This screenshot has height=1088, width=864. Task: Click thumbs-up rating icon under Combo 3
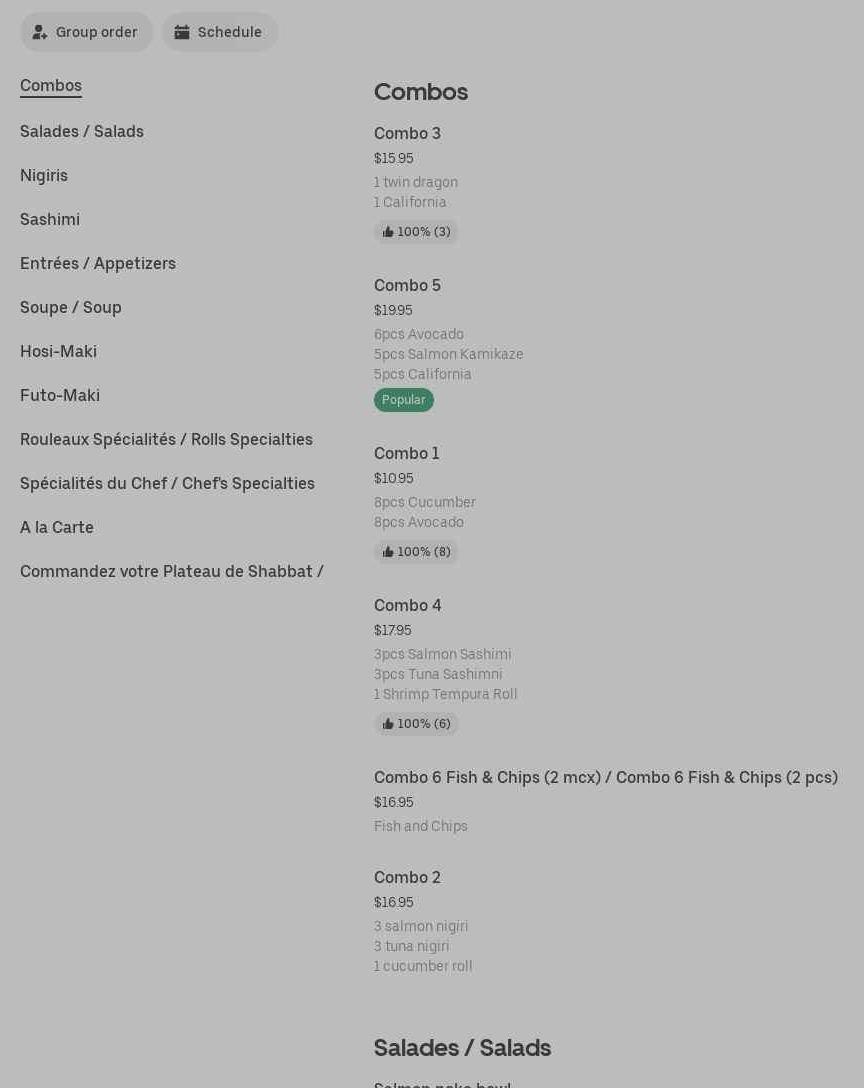point(388,232)
